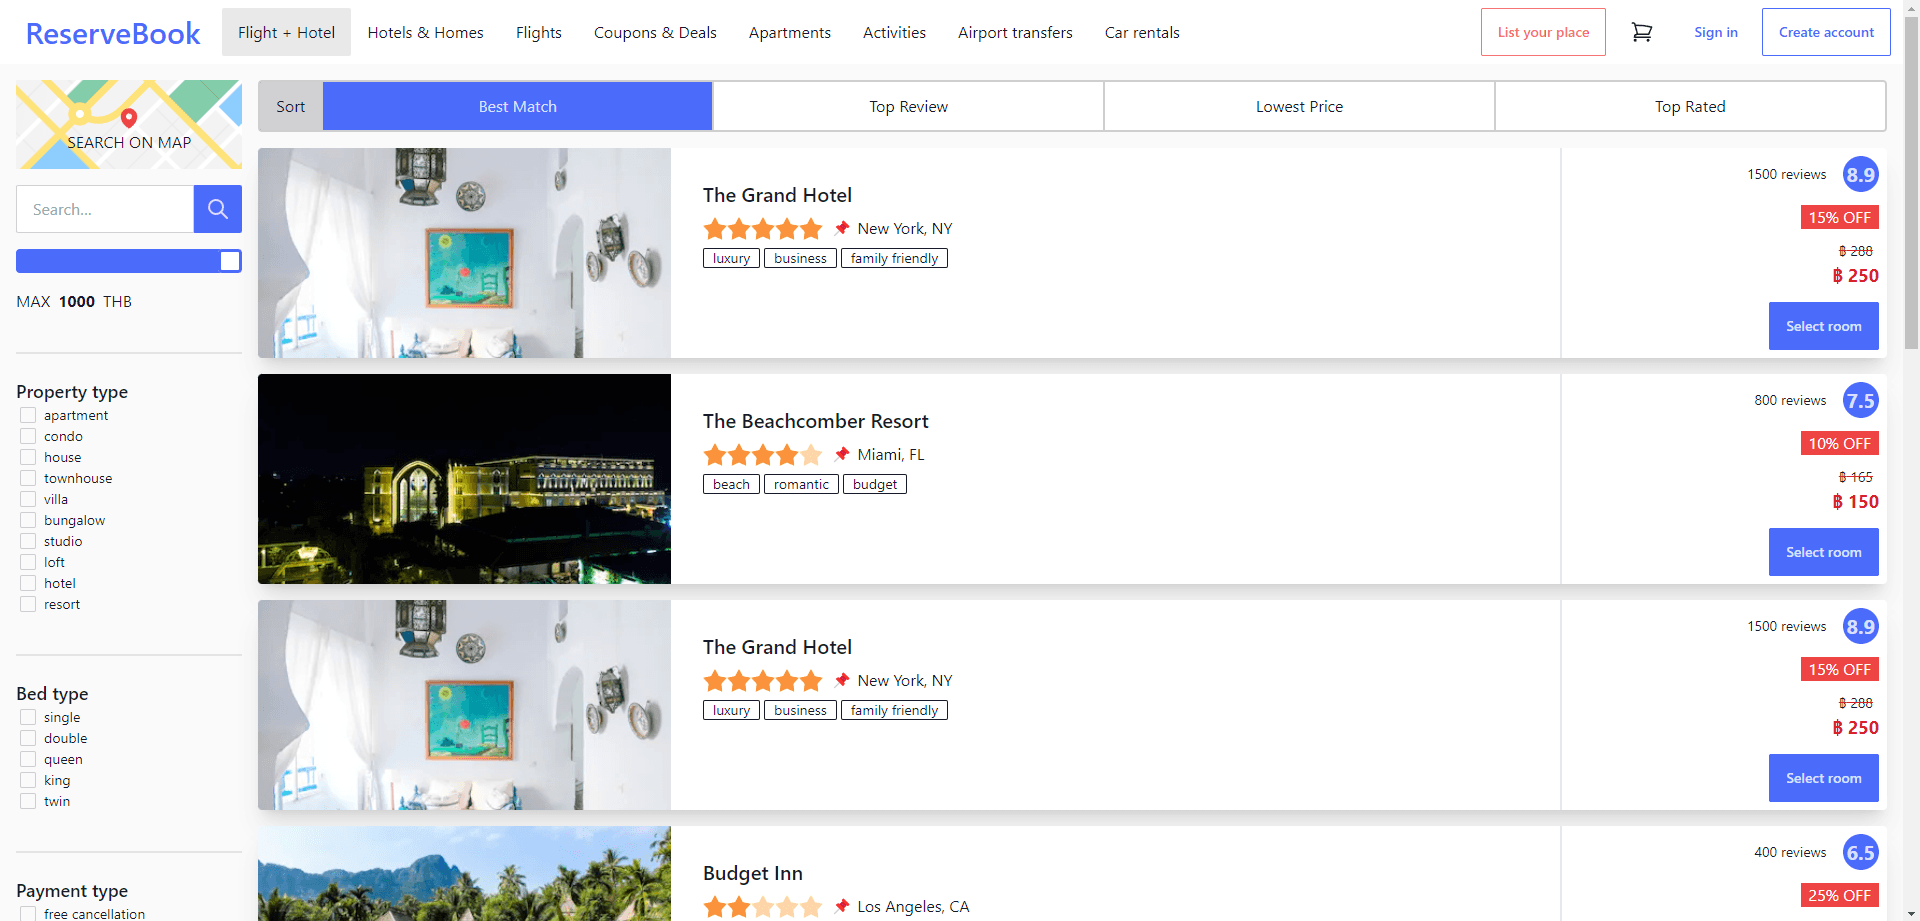Check the queen bed type
The width and height of the screenshot is (1920, 921).
[x=28, y=759]
